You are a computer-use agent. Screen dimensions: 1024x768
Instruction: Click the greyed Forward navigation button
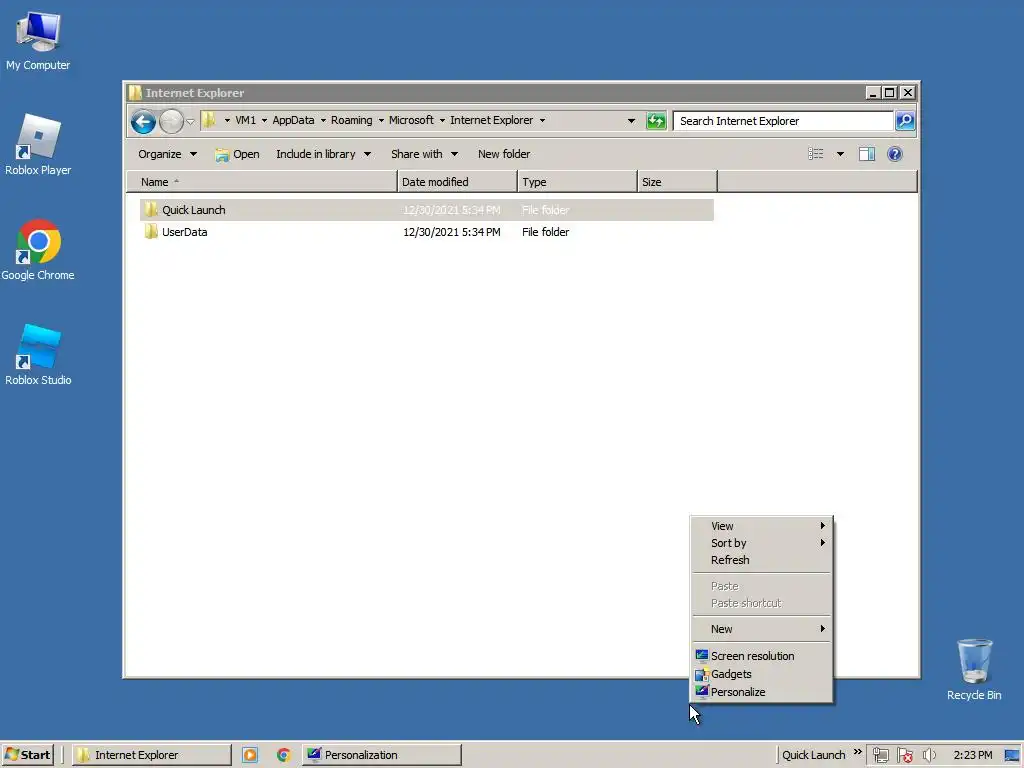tap(171, 121)
